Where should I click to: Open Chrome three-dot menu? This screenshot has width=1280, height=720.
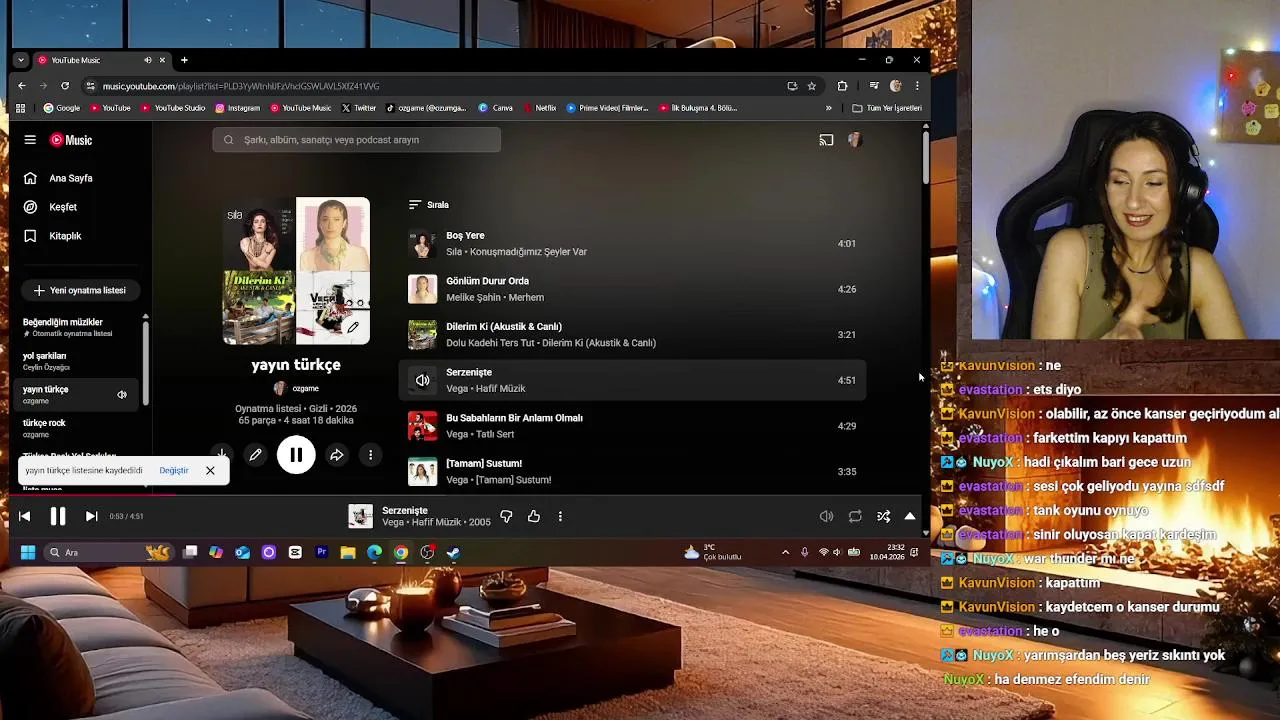917,86
